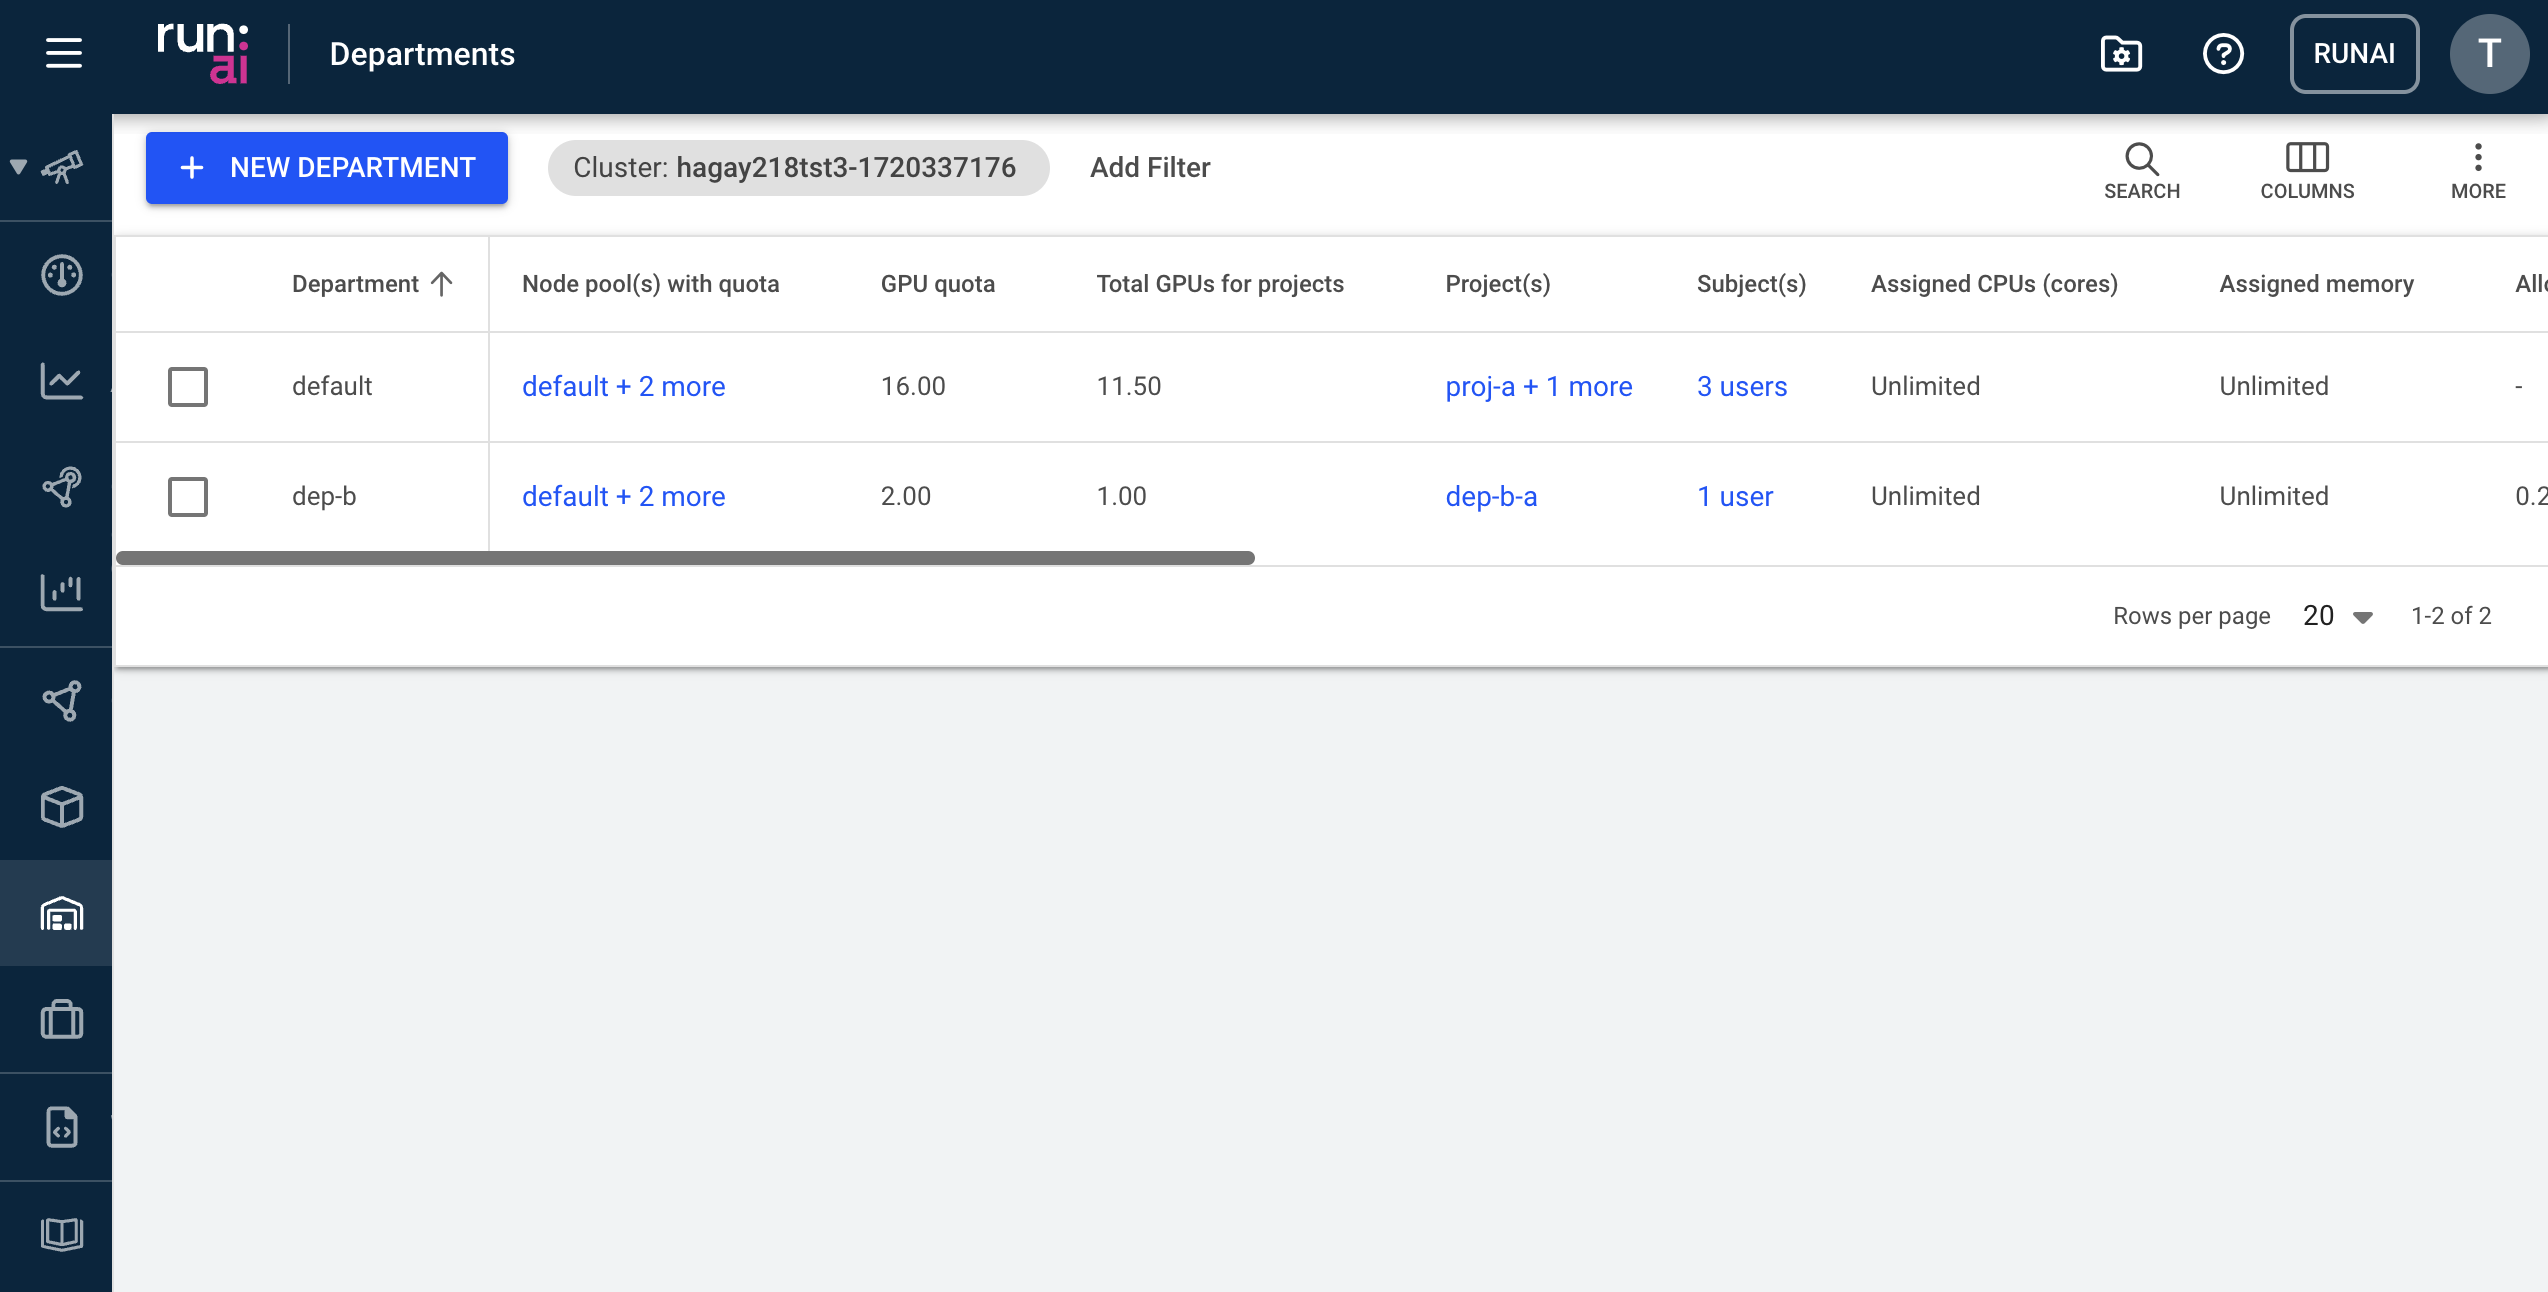
Task: Click the 2.00 GPU quota value
Action: point(906,497)
